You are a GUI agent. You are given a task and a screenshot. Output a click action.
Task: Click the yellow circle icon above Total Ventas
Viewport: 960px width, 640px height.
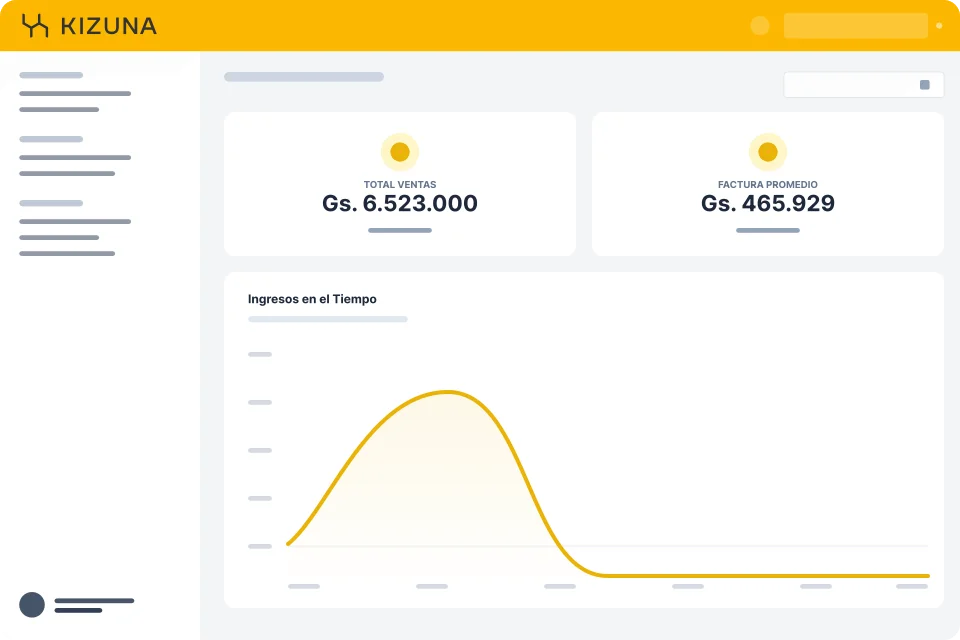(x=400, y=152)
